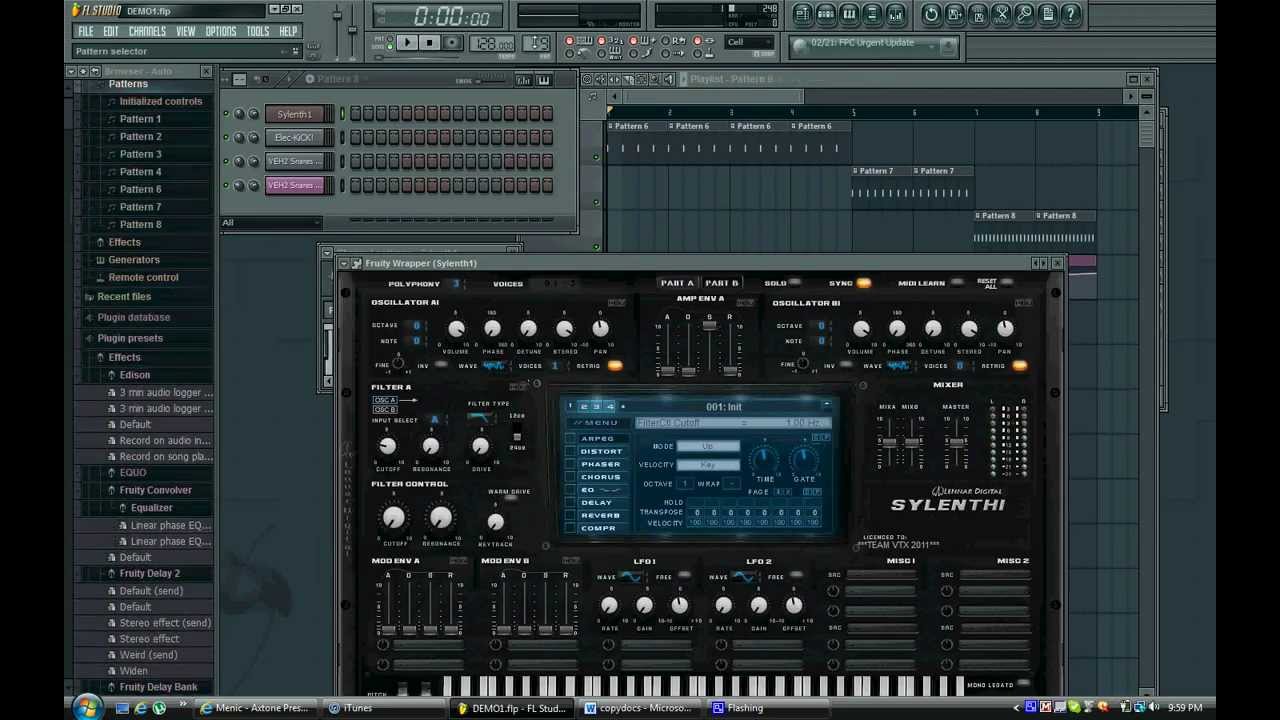
Task: Open the VIEW menu
Action: pyautogui.click(x=186, y=31)
